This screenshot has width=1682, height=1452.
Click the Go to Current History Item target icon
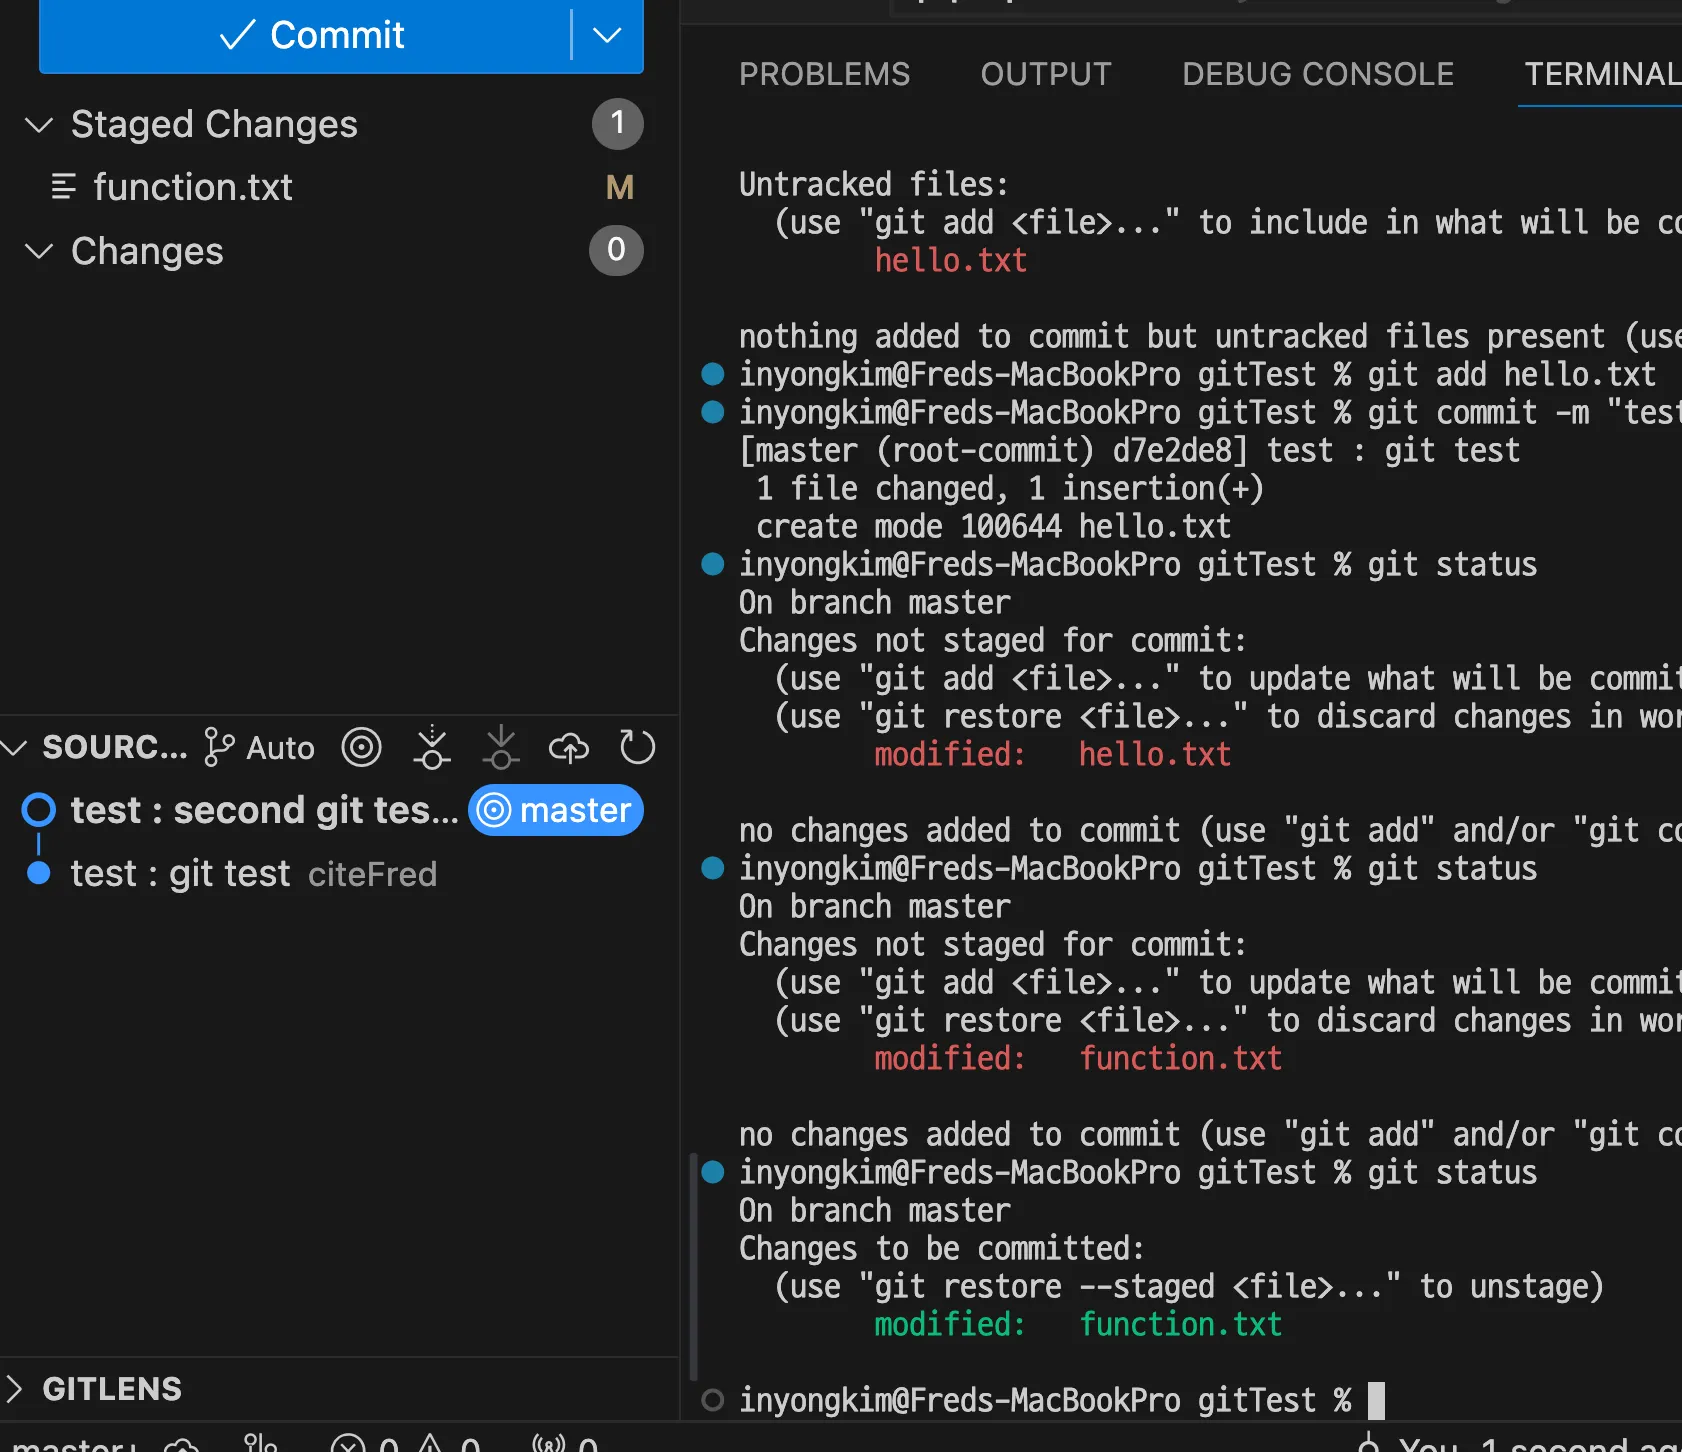tap(362, 747)
